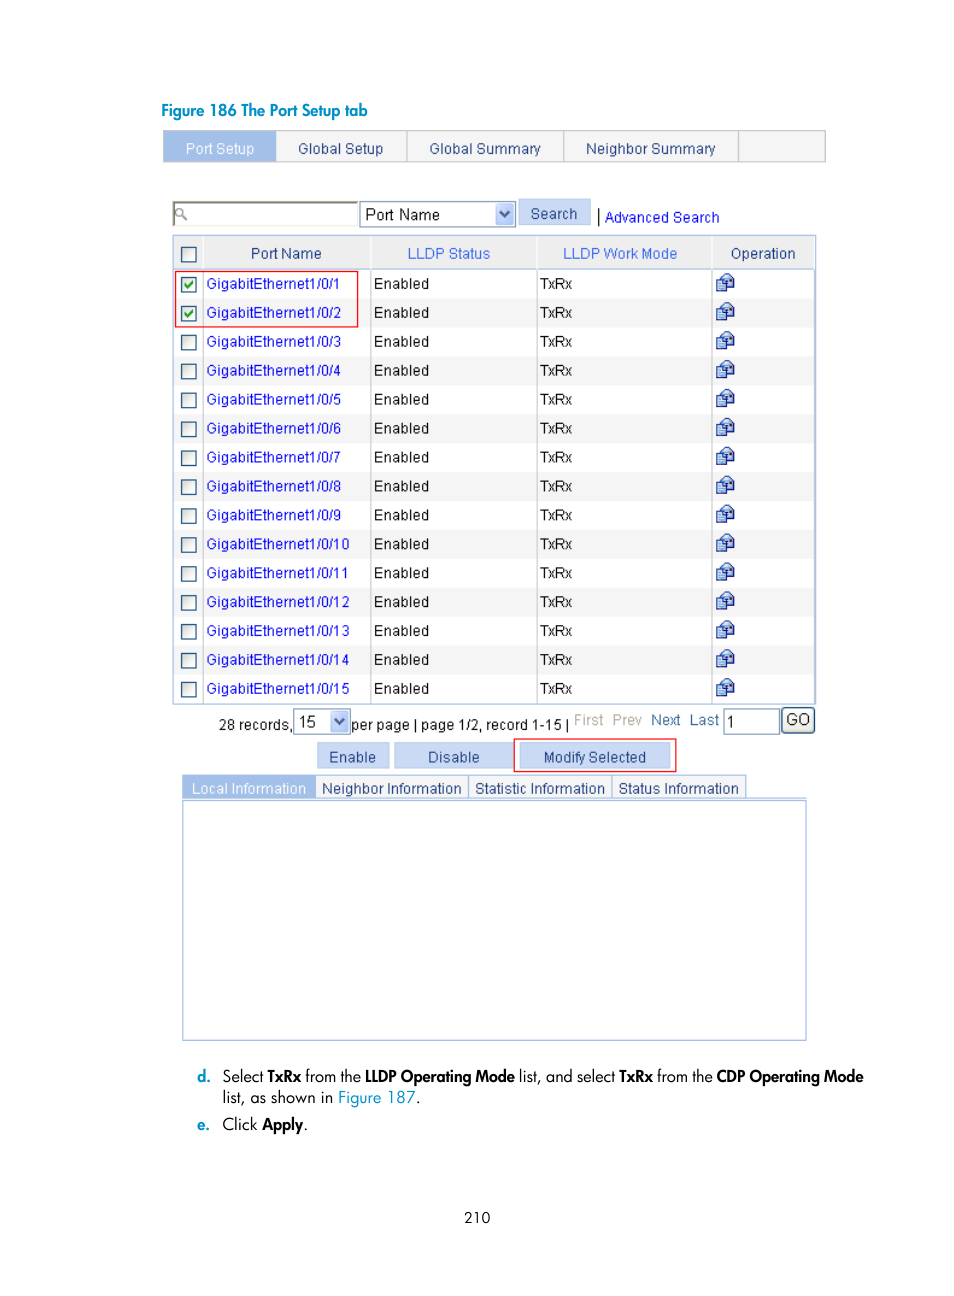Click operation icon for GigabitEthernet1/0/15 row
The width and height of the screenshot is (954, 1296).
tap(725, 689)
